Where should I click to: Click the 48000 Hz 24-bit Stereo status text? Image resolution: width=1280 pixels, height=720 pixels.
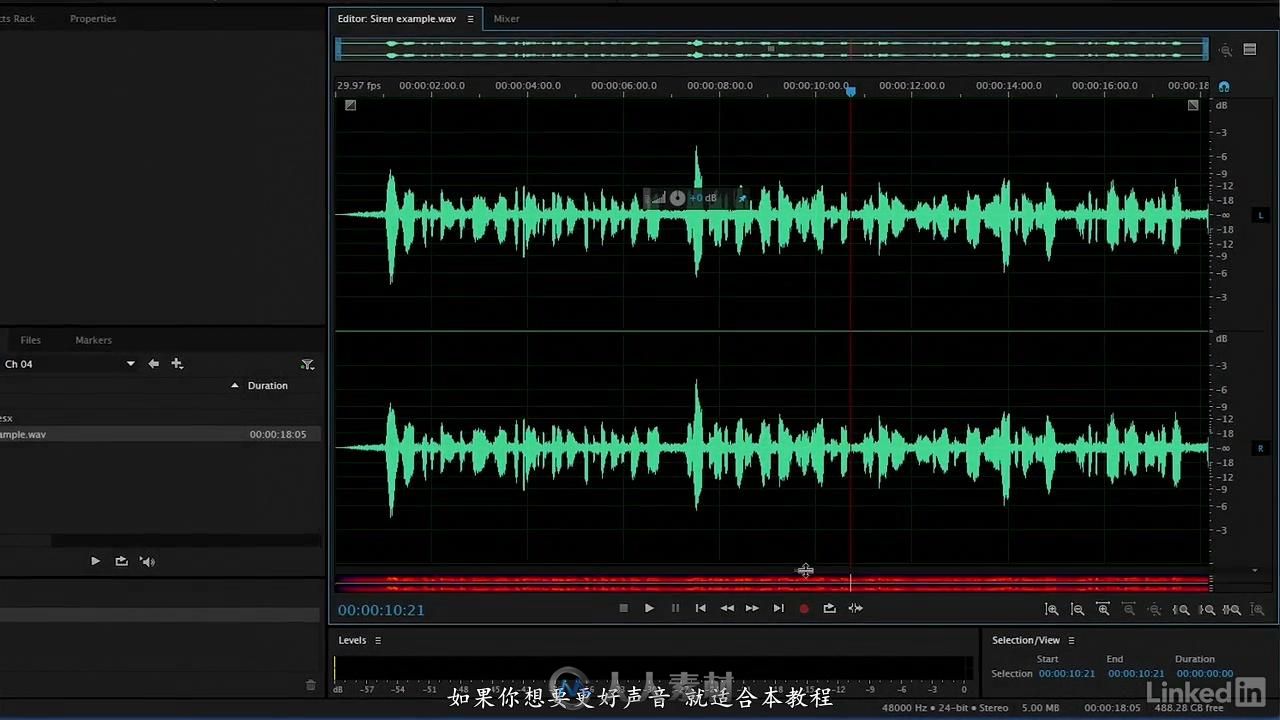[x=945, y=708]
